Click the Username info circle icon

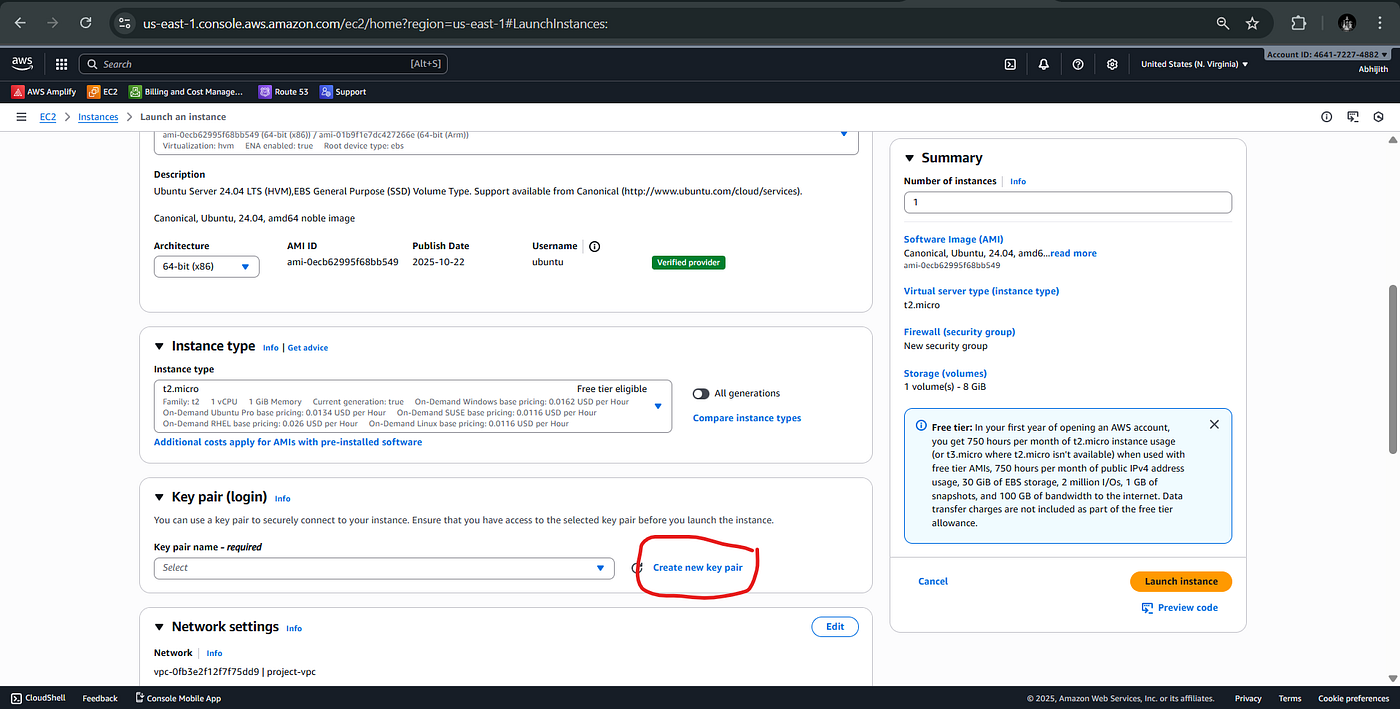point(594,246)
